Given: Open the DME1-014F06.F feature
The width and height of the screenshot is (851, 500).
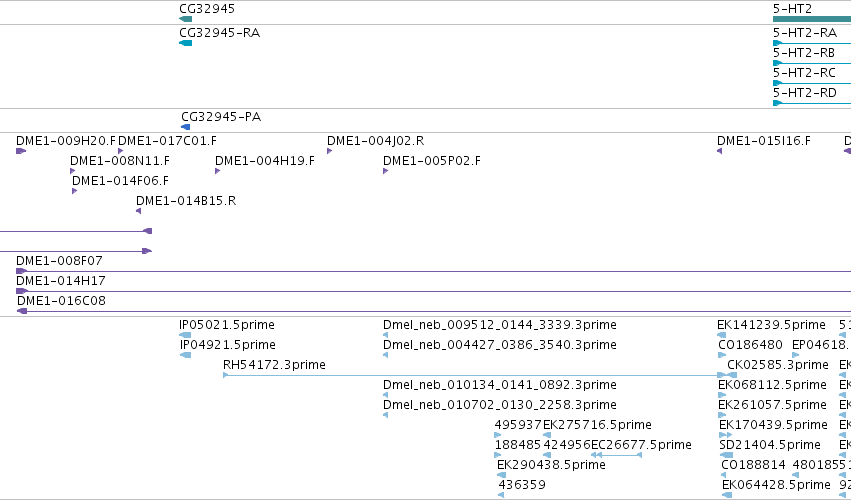Looking at the screenshot, I should (120, 180).
